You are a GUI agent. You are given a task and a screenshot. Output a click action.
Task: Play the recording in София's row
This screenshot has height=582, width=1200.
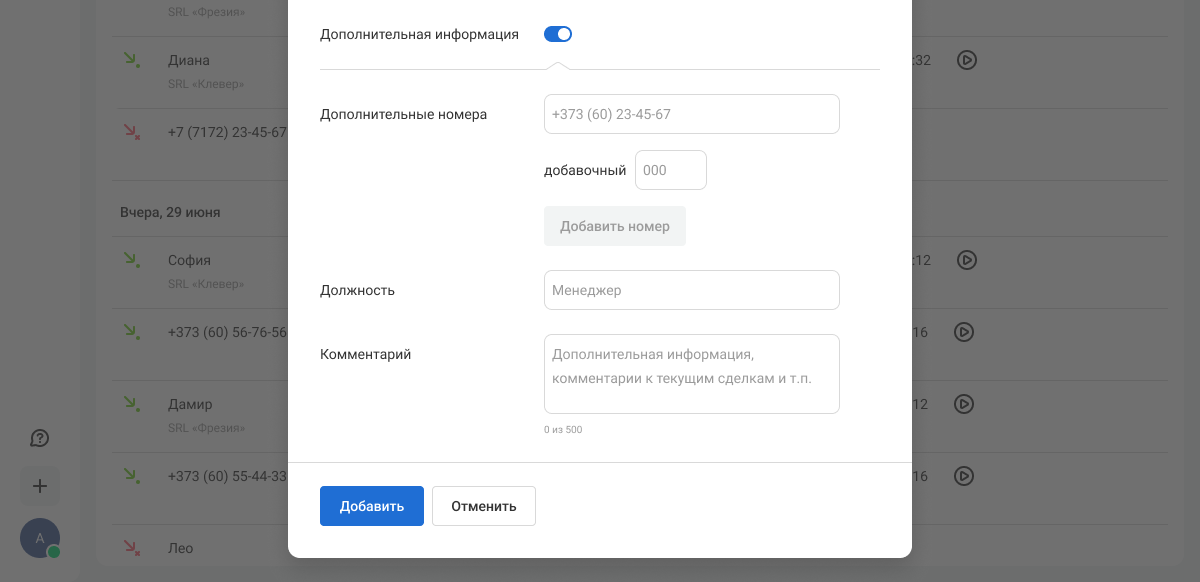(x=966, y=260)
